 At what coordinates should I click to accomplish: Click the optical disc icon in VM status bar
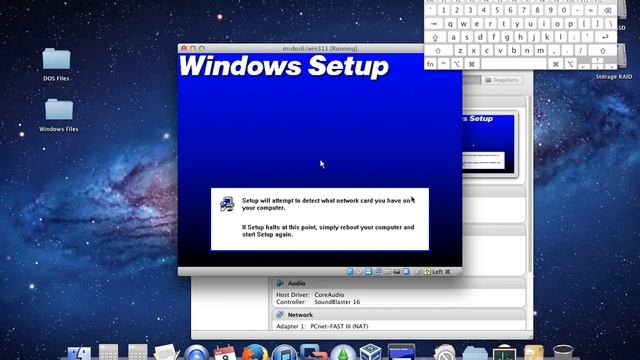[359, 271]
